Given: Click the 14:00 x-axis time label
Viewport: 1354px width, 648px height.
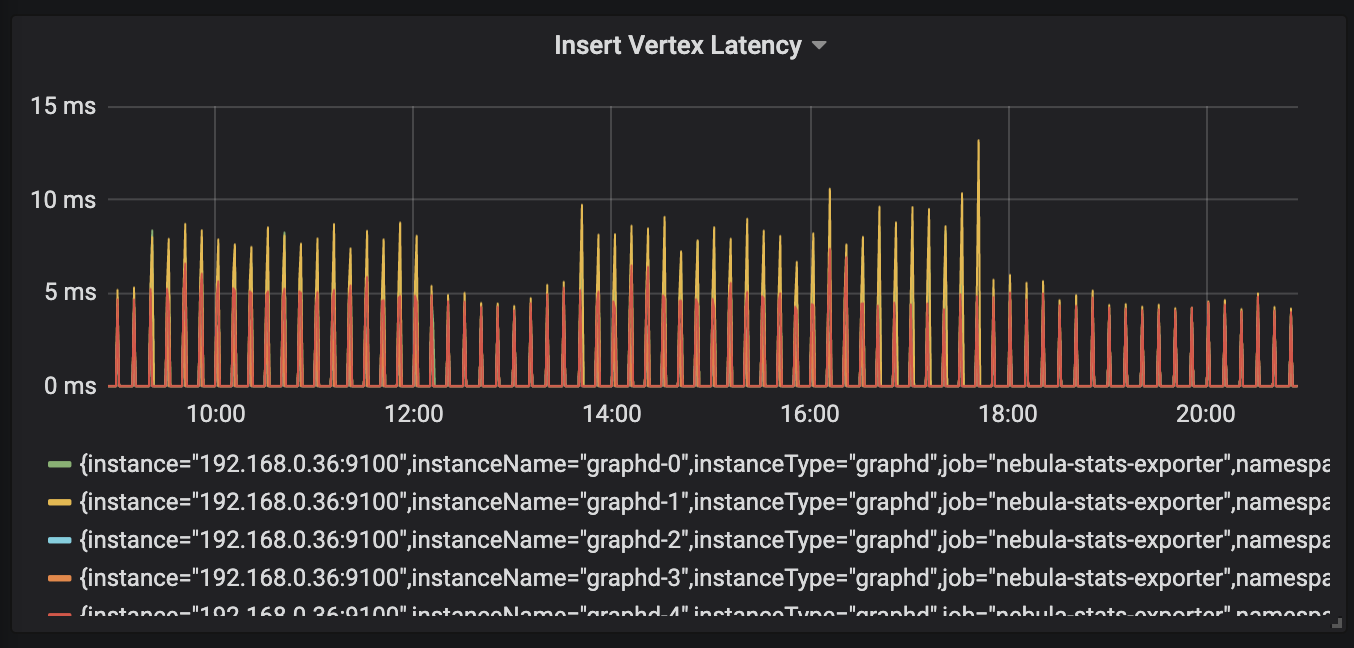Looking at the screenshot, I should pos(611,413).
